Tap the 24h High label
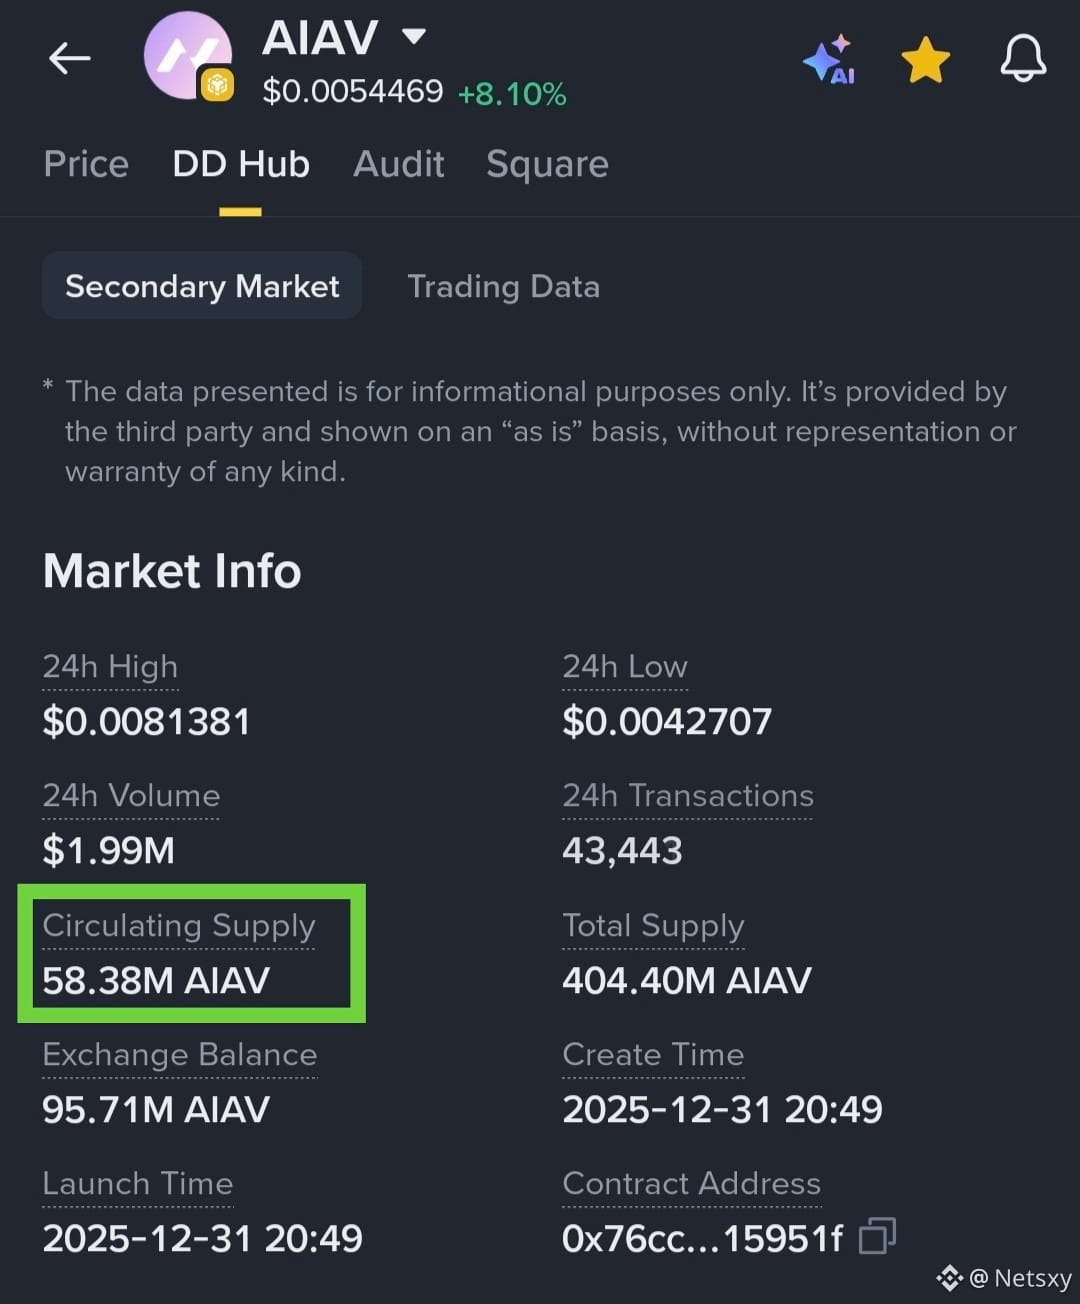 coord(110,667)
